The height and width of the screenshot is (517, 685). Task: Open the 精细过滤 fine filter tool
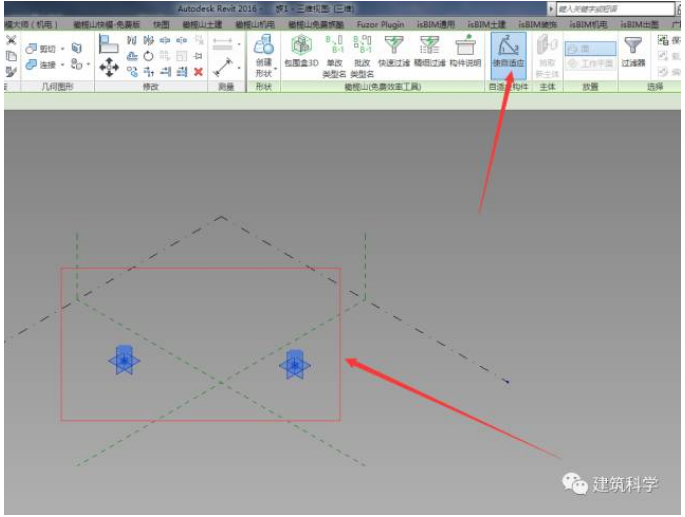[x=429, y=51]
